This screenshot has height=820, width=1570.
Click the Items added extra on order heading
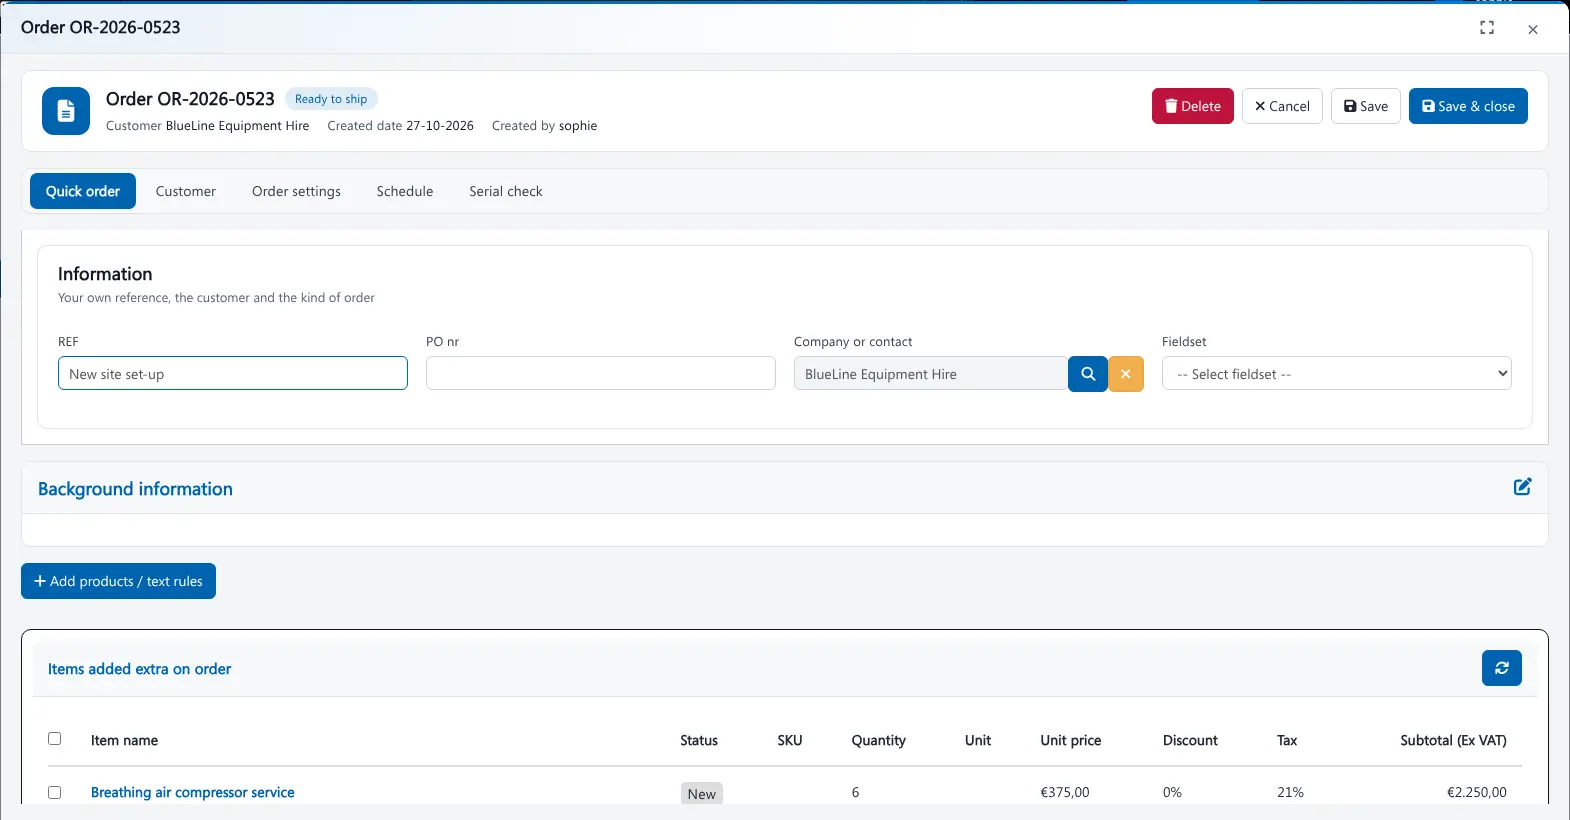coord(139,669)
